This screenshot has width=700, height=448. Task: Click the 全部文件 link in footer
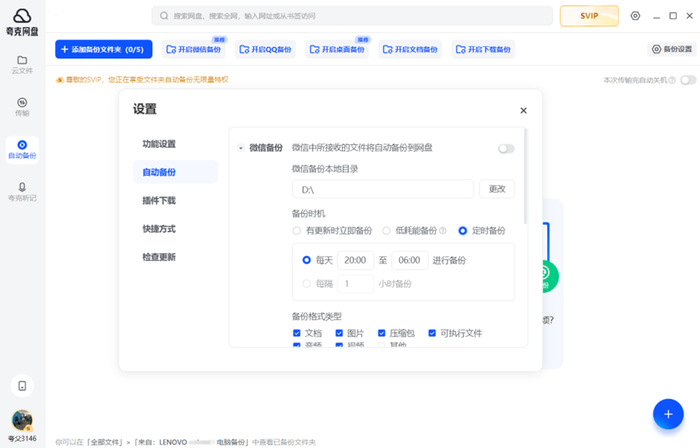pyautogui.click(x=105, y=442)
